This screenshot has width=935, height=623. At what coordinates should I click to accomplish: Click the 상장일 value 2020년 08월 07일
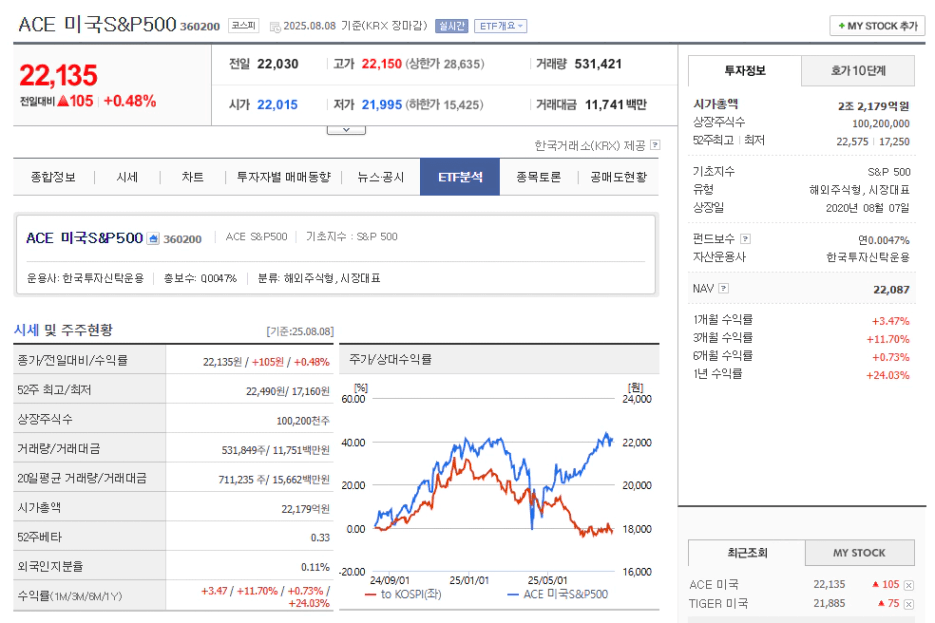(868, 208)
